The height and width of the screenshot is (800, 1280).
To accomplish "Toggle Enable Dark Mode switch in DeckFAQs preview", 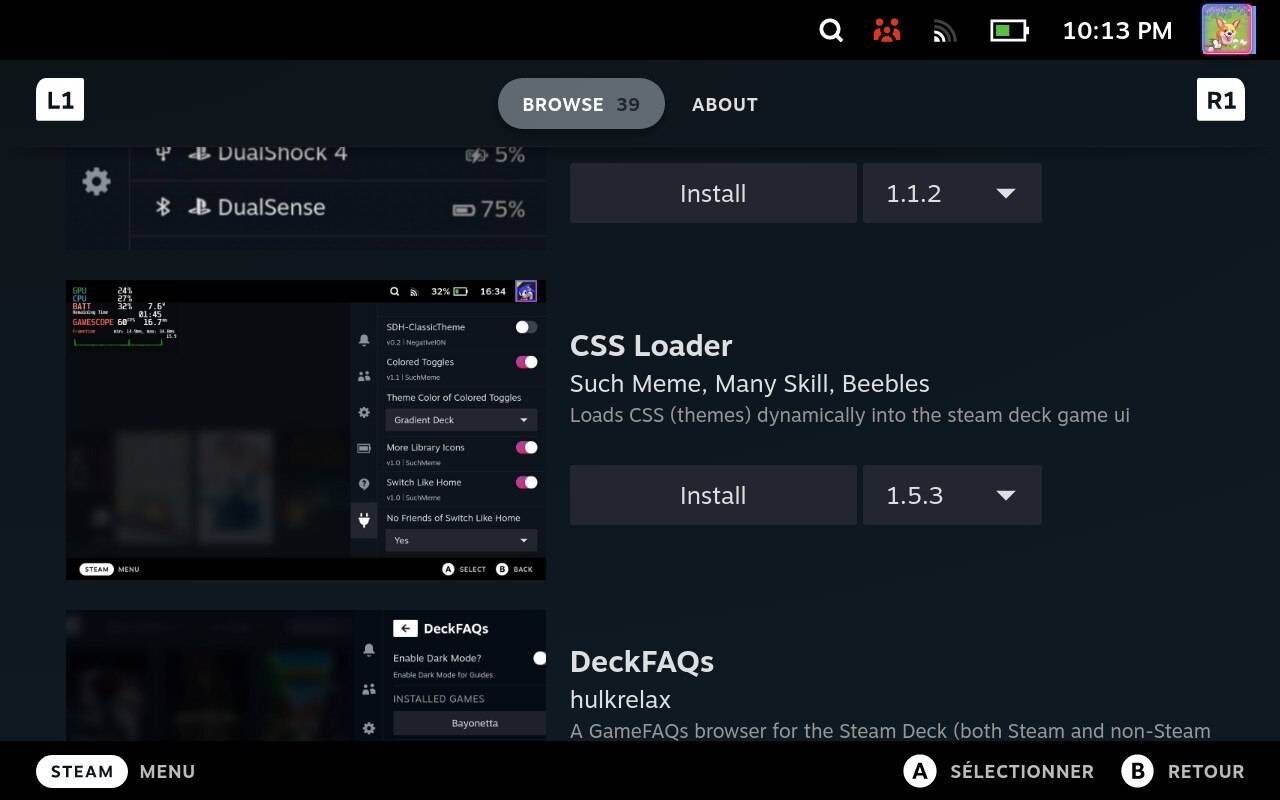I will [x=539, y=658].
